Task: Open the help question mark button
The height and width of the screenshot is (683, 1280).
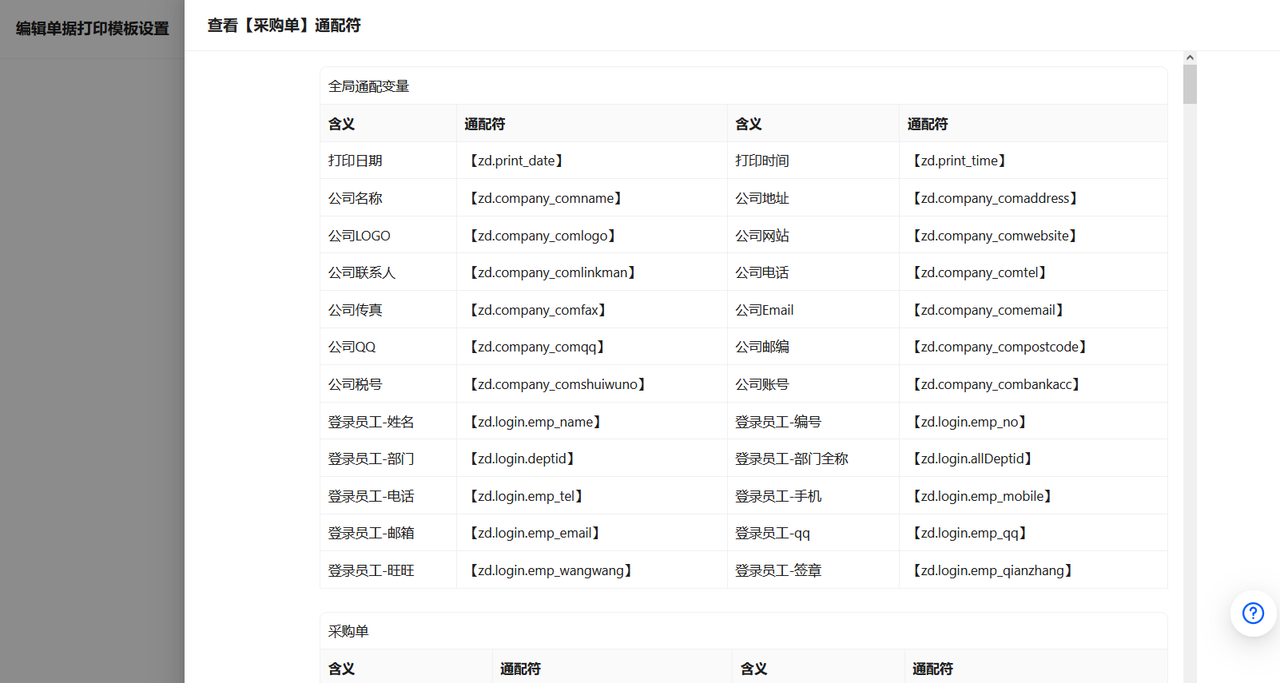Action: click(x=1253, y=613)
